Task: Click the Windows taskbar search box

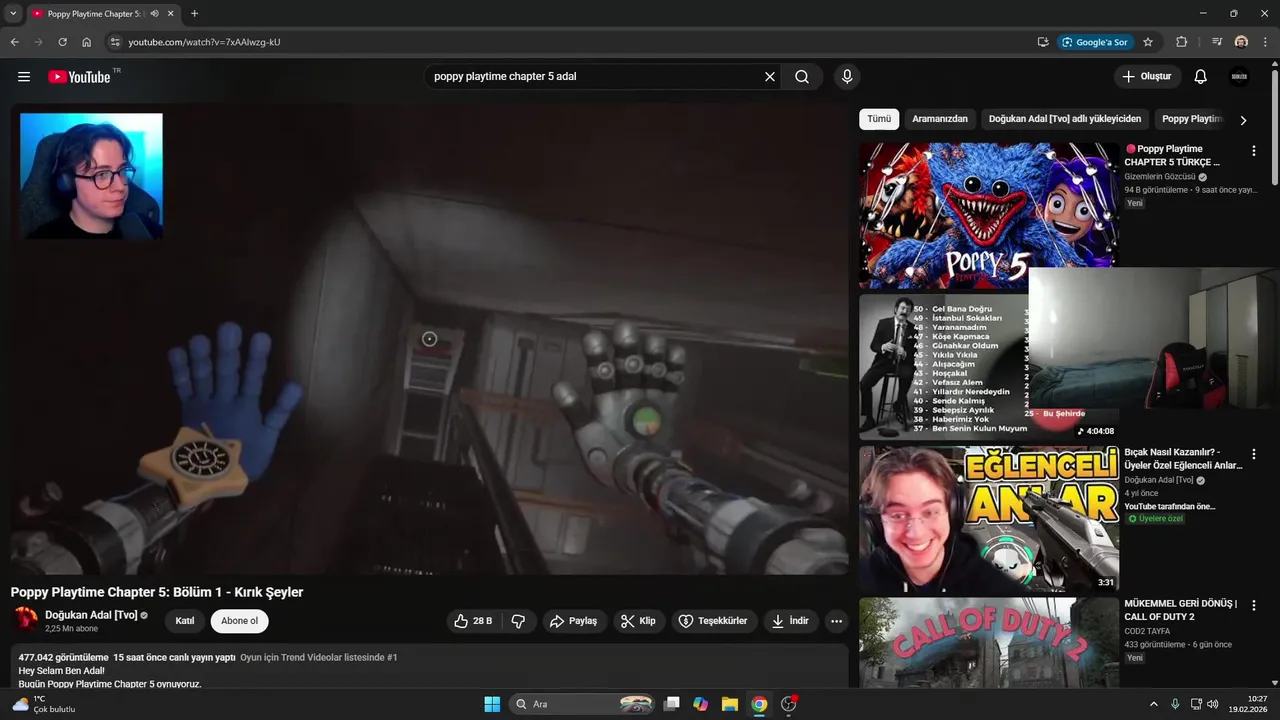Action: click(x=583, y=704)
